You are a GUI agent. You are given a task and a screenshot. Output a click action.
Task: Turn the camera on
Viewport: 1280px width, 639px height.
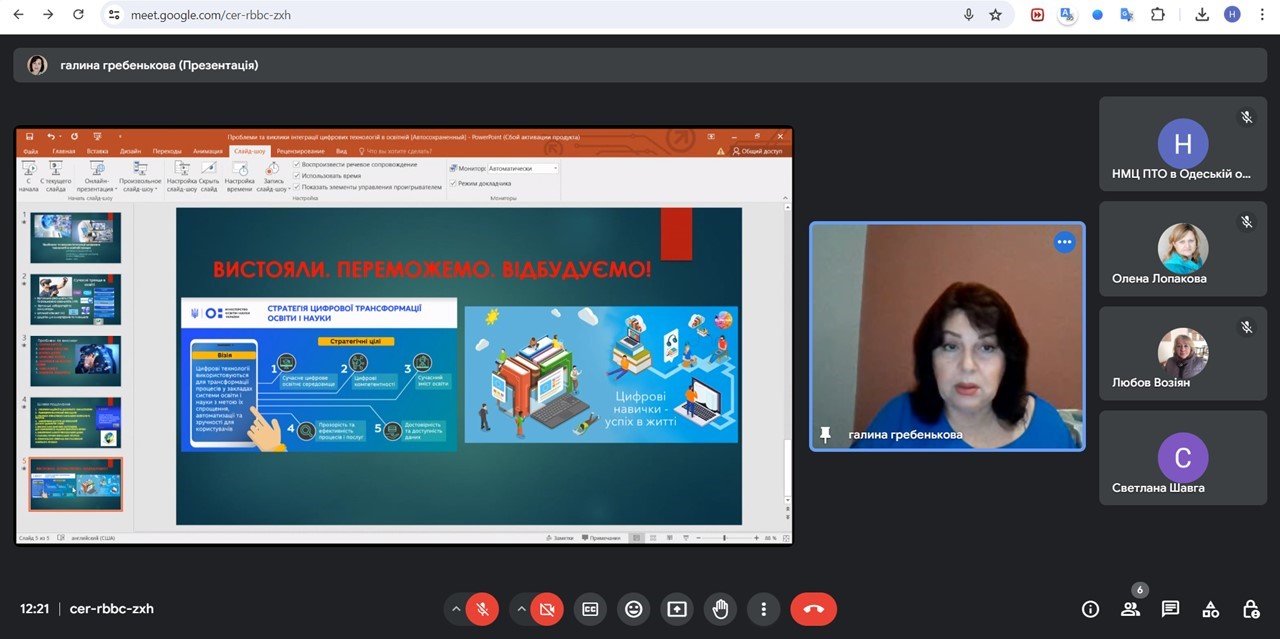coord(547,609)
